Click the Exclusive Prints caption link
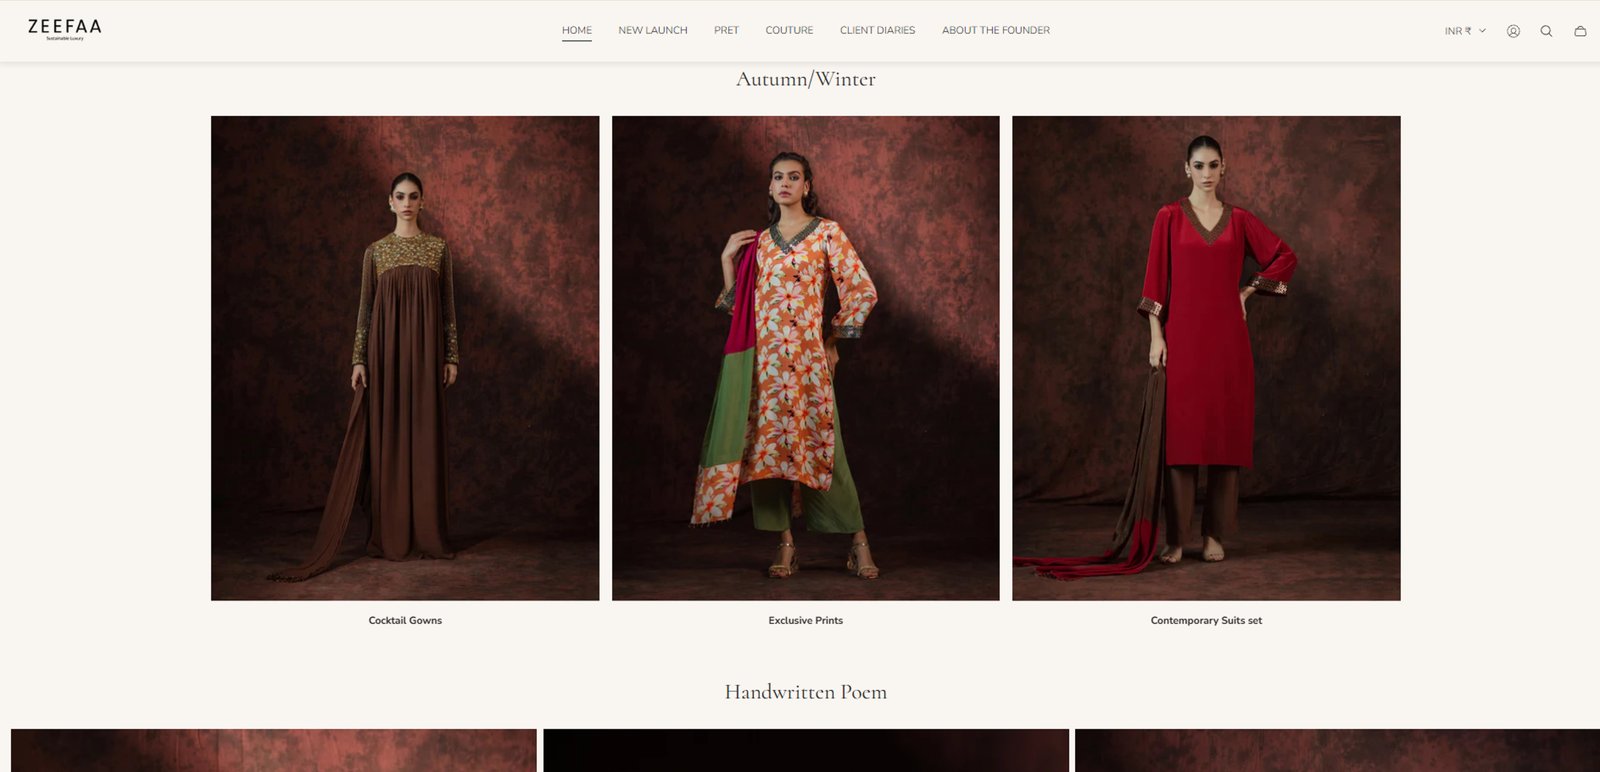The image size is (1600, 772). tap(805, 621)
